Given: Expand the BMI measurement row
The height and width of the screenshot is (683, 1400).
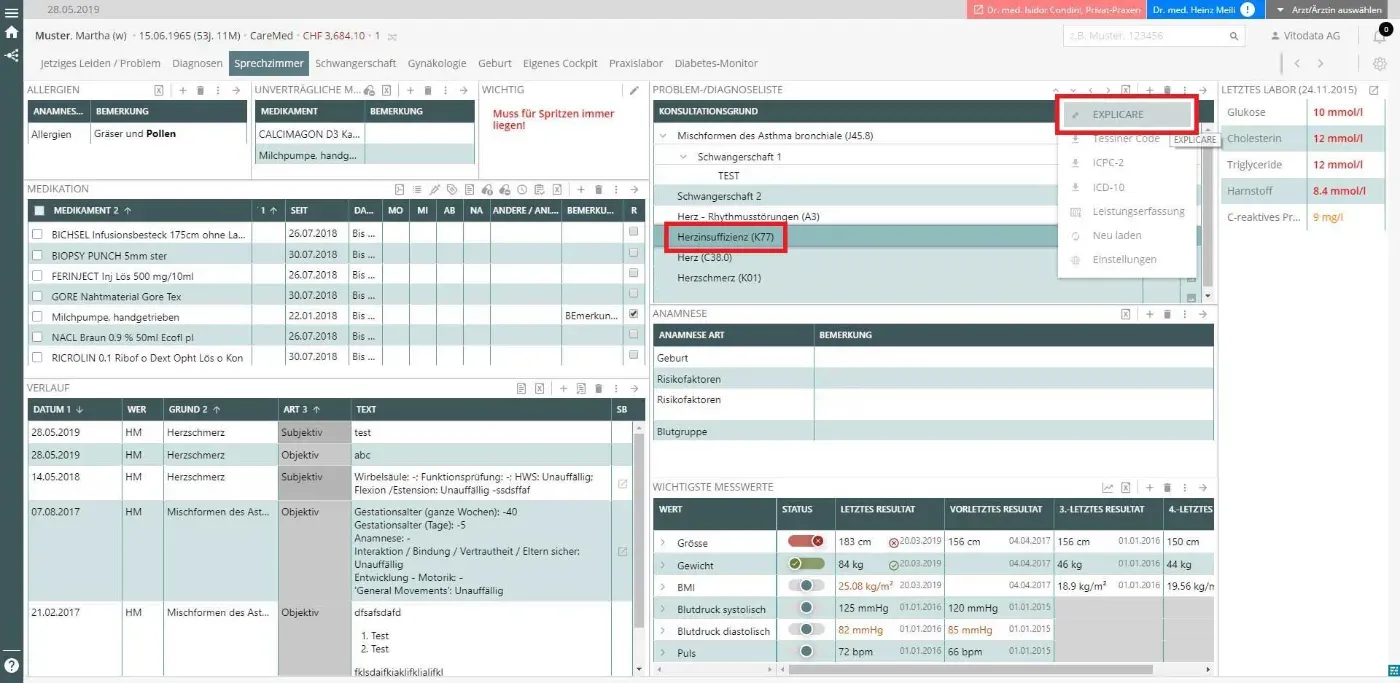Looking at the screenshot, I should pos(662,587).
